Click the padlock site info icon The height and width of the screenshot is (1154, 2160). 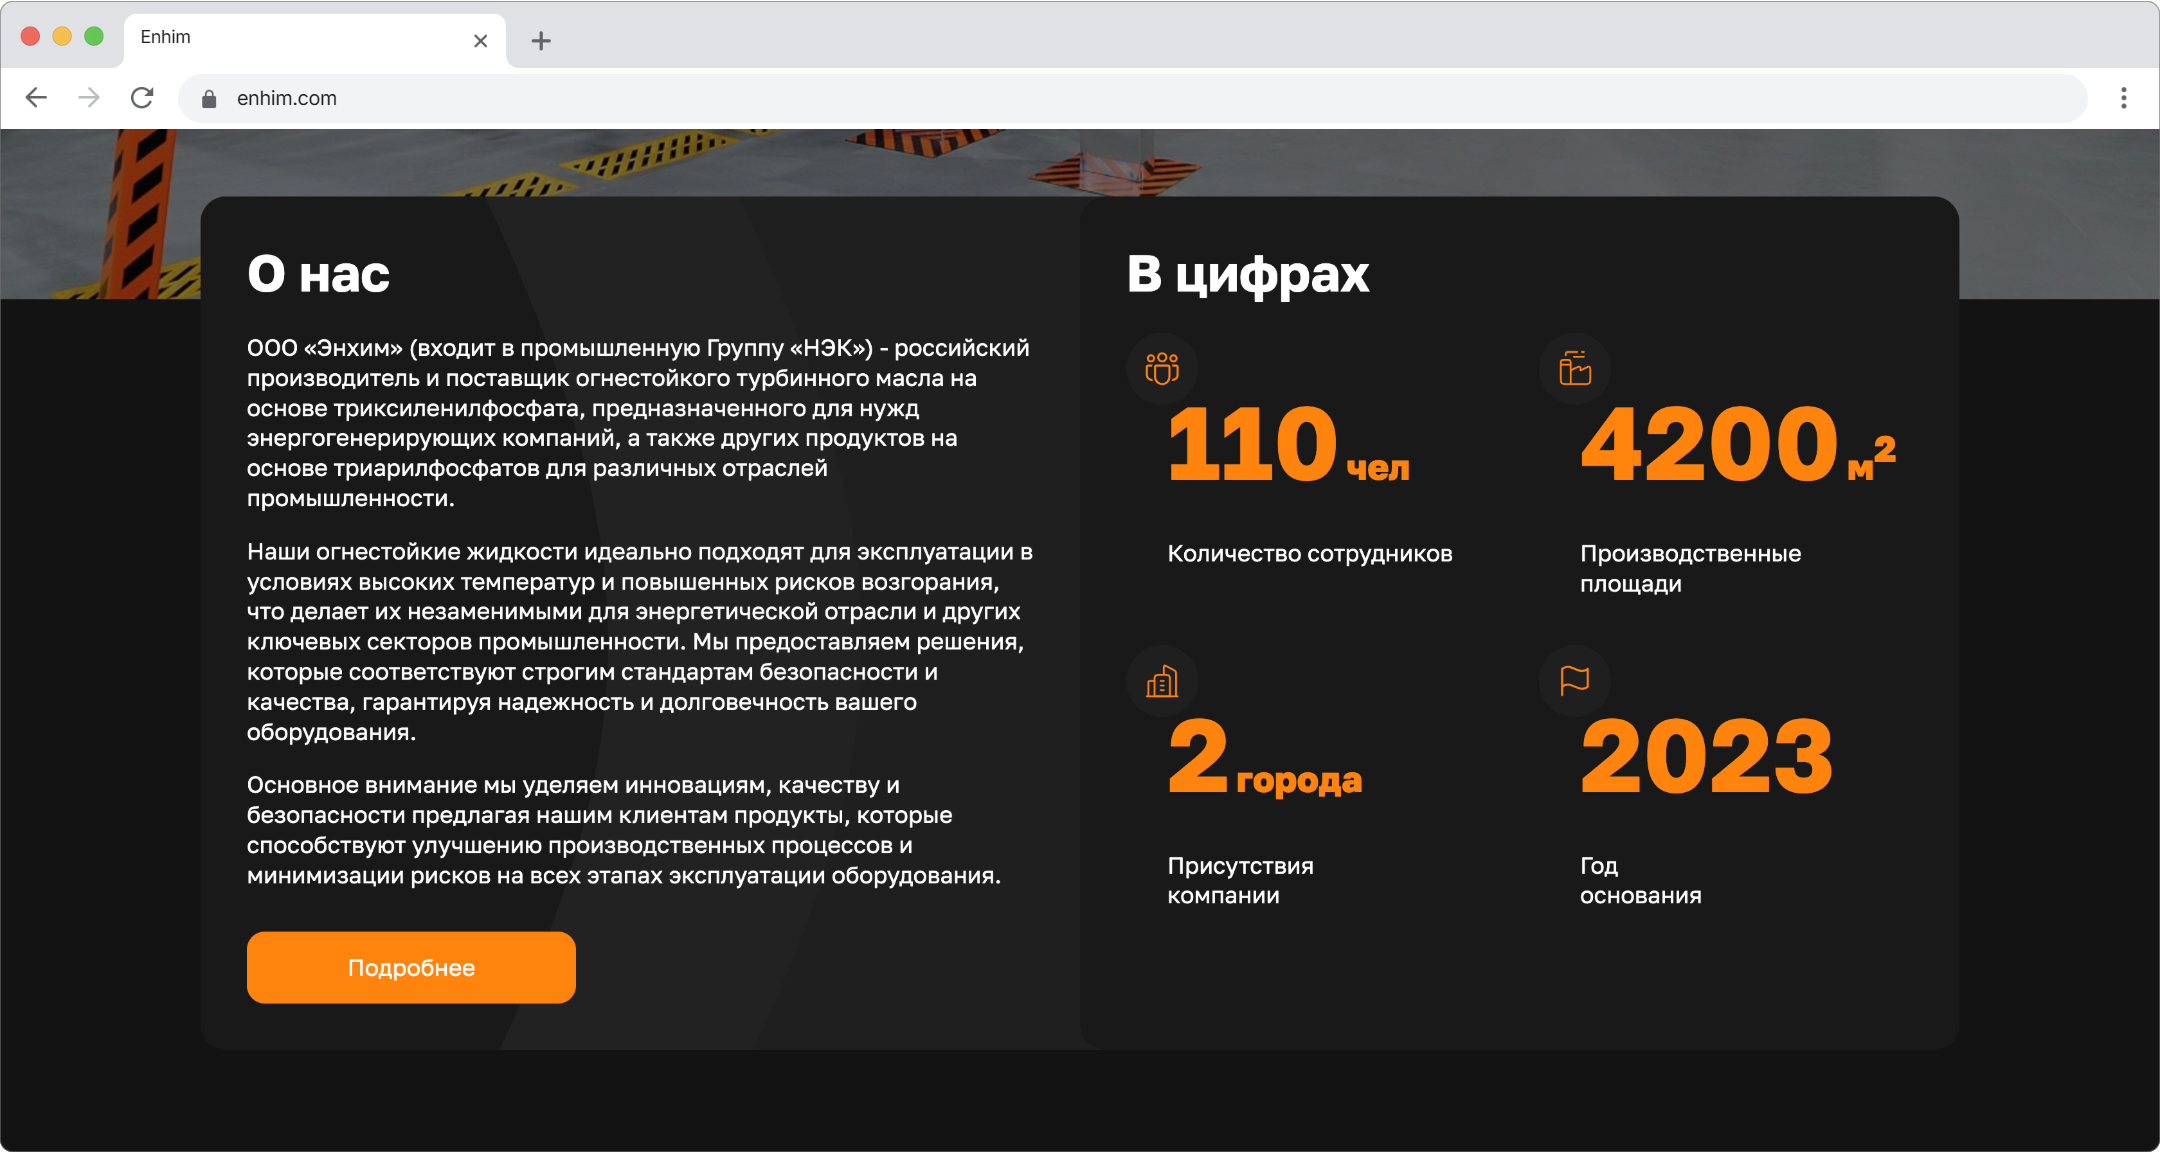(209, 98)
